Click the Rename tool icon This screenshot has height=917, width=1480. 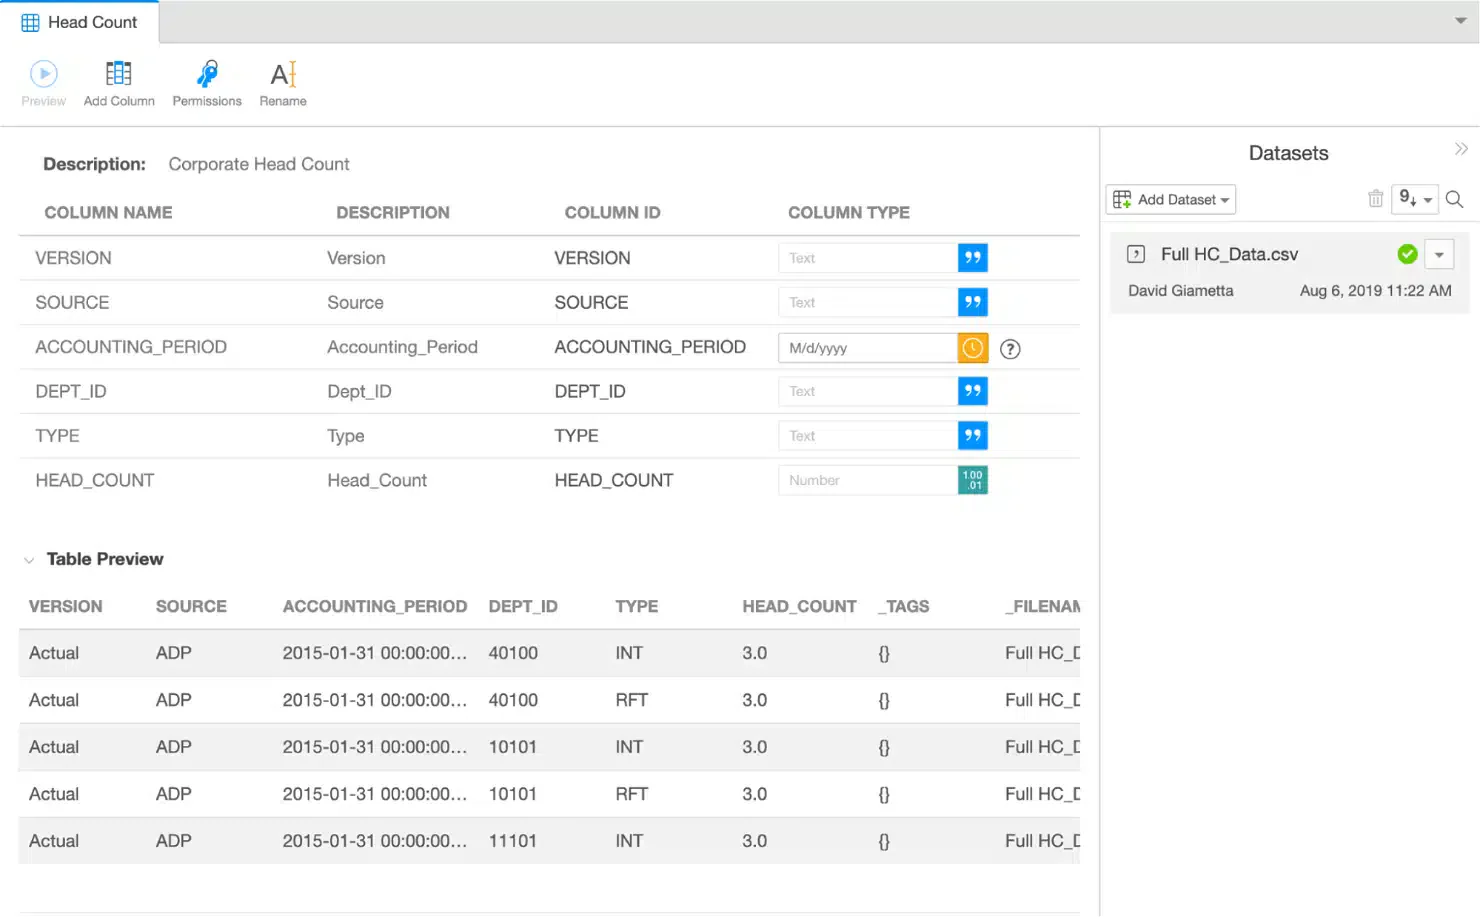point(283,74)
